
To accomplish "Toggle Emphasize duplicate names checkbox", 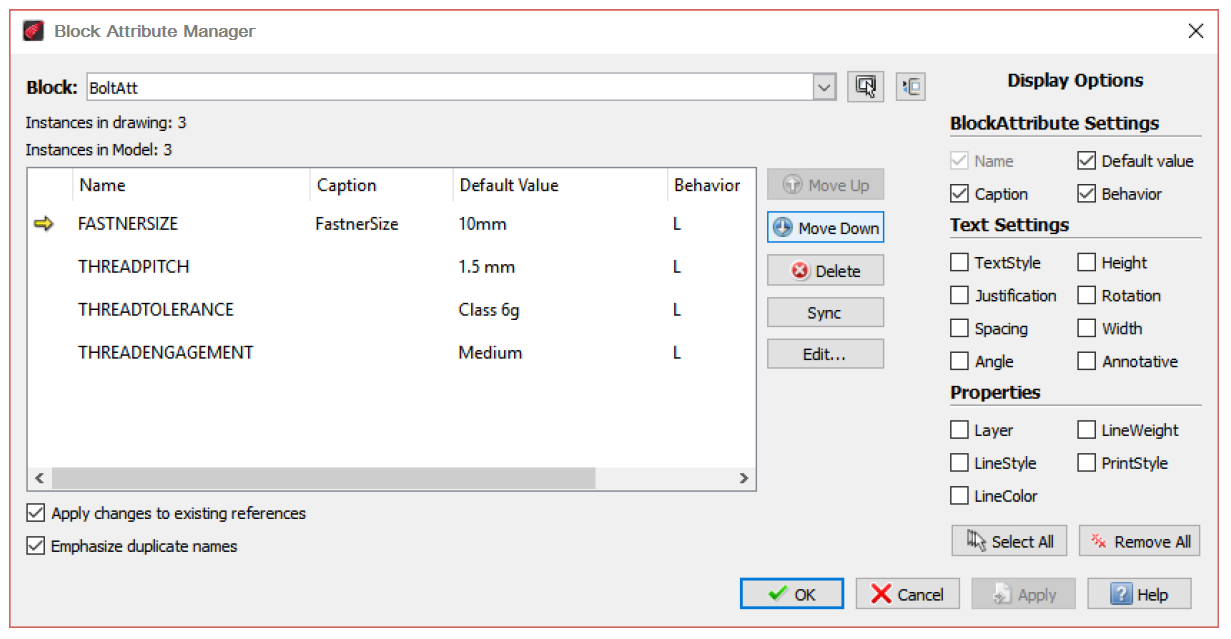I will (37, 546).
